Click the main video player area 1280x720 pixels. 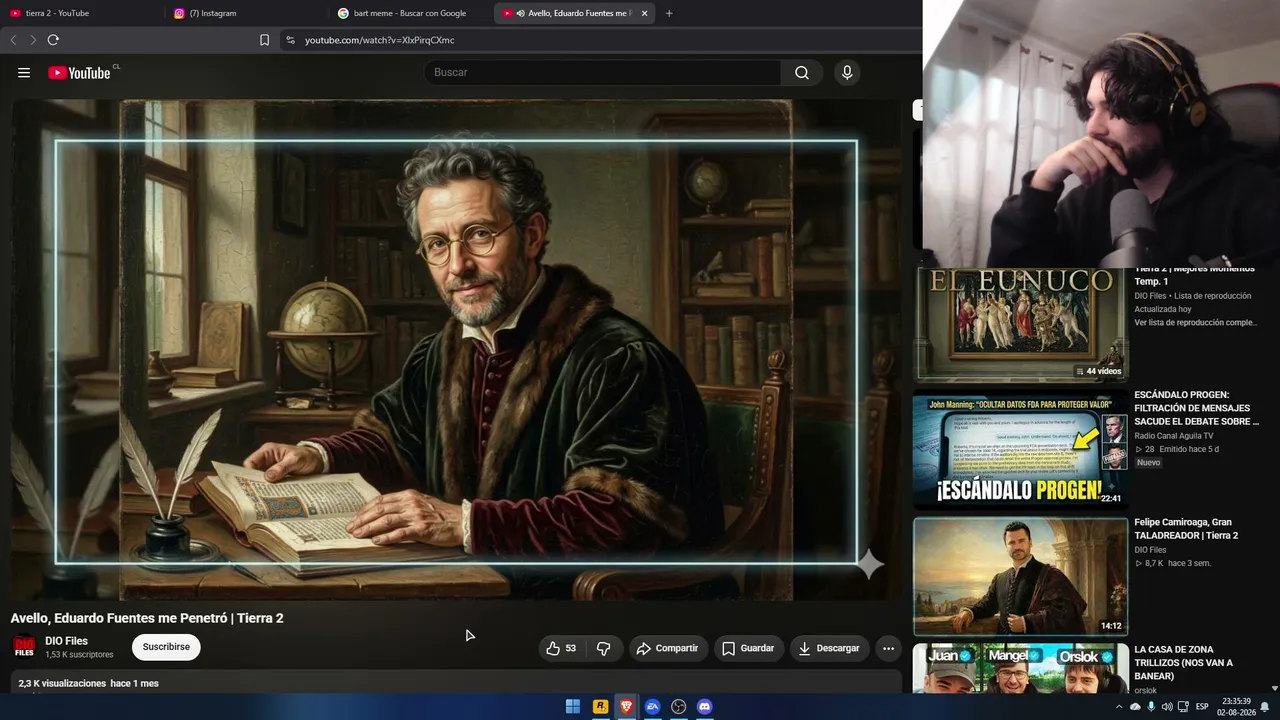point(456,350)
